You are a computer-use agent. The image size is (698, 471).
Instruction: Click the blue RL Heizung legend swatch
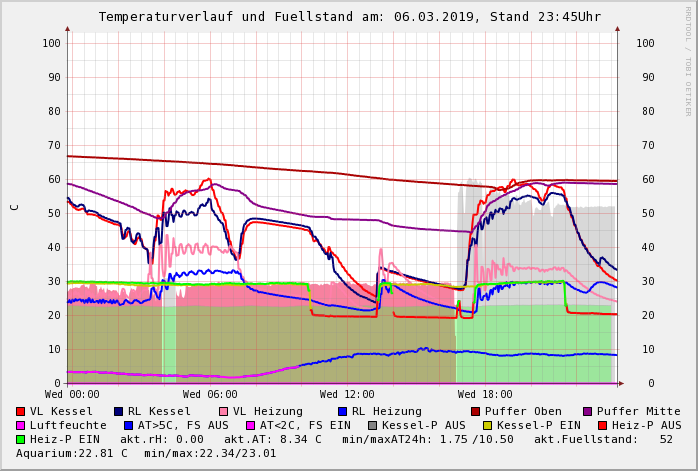pos(342,411)
